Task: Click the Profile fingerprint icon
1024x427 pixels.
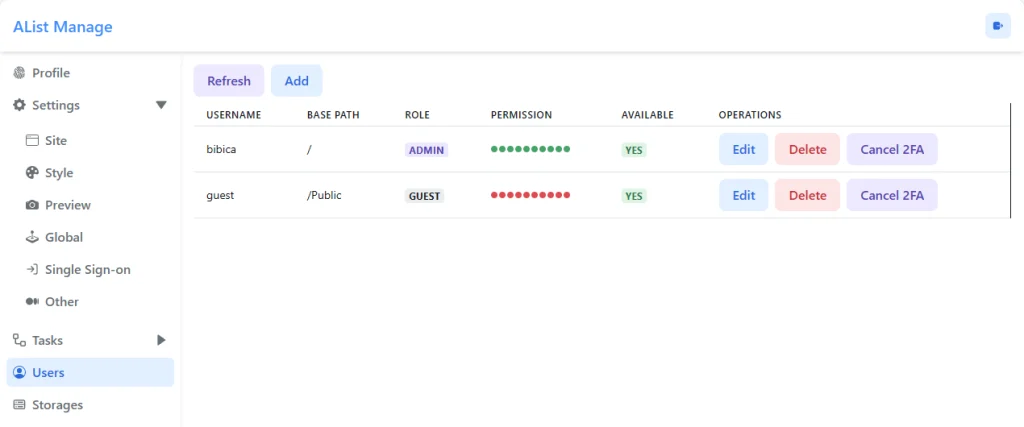Action: point(19,73)
